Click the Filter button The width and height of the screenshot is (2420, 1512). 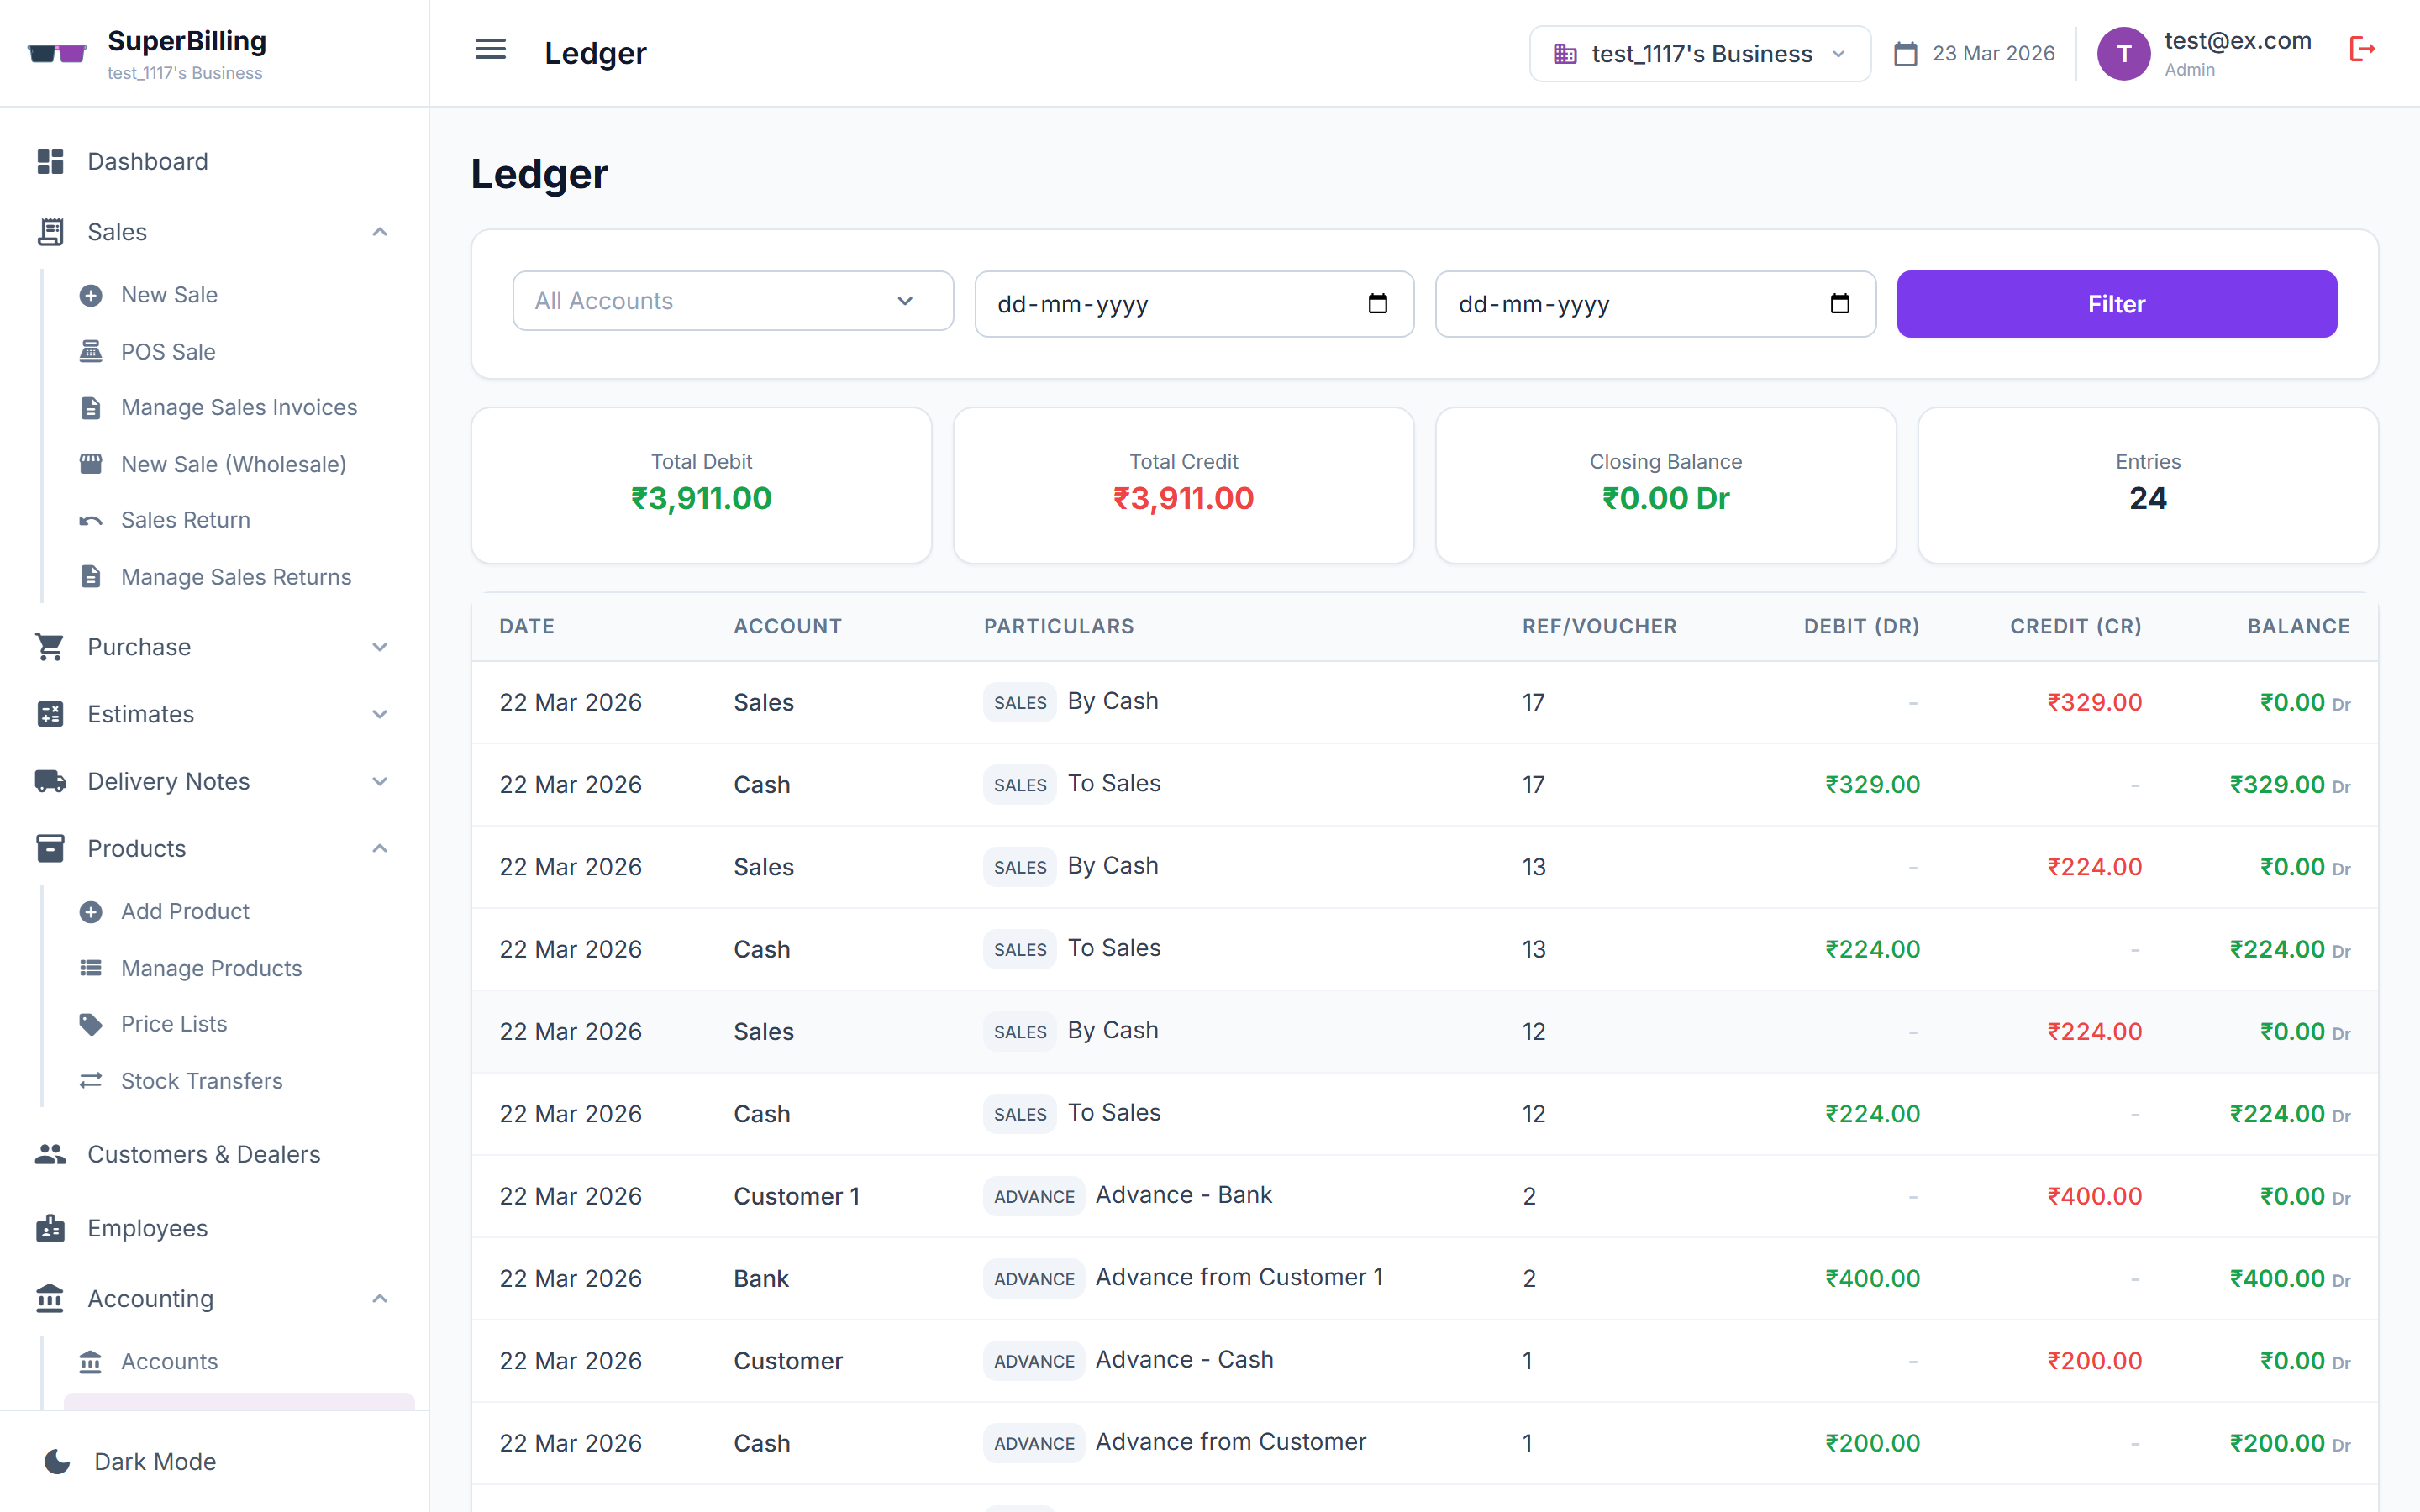pyautogui.click(x=2116, y=304)
